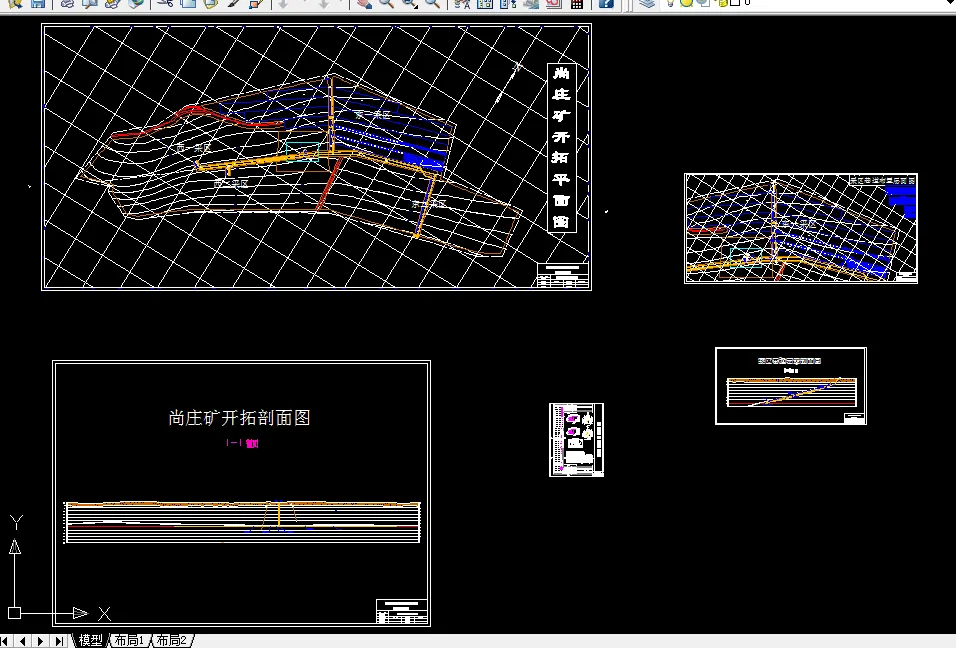Lock the current layer with the padlock icon

point(722,5)
